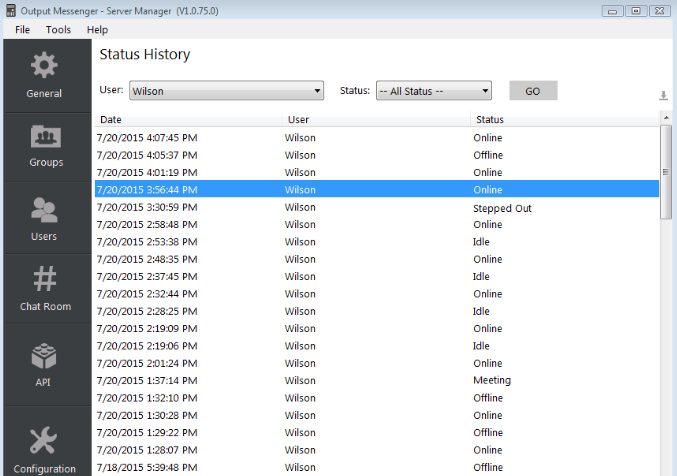Select row 7/18/2015 5:39:48 PM
This screenshot has width=677, height=476.
(377, 467)
